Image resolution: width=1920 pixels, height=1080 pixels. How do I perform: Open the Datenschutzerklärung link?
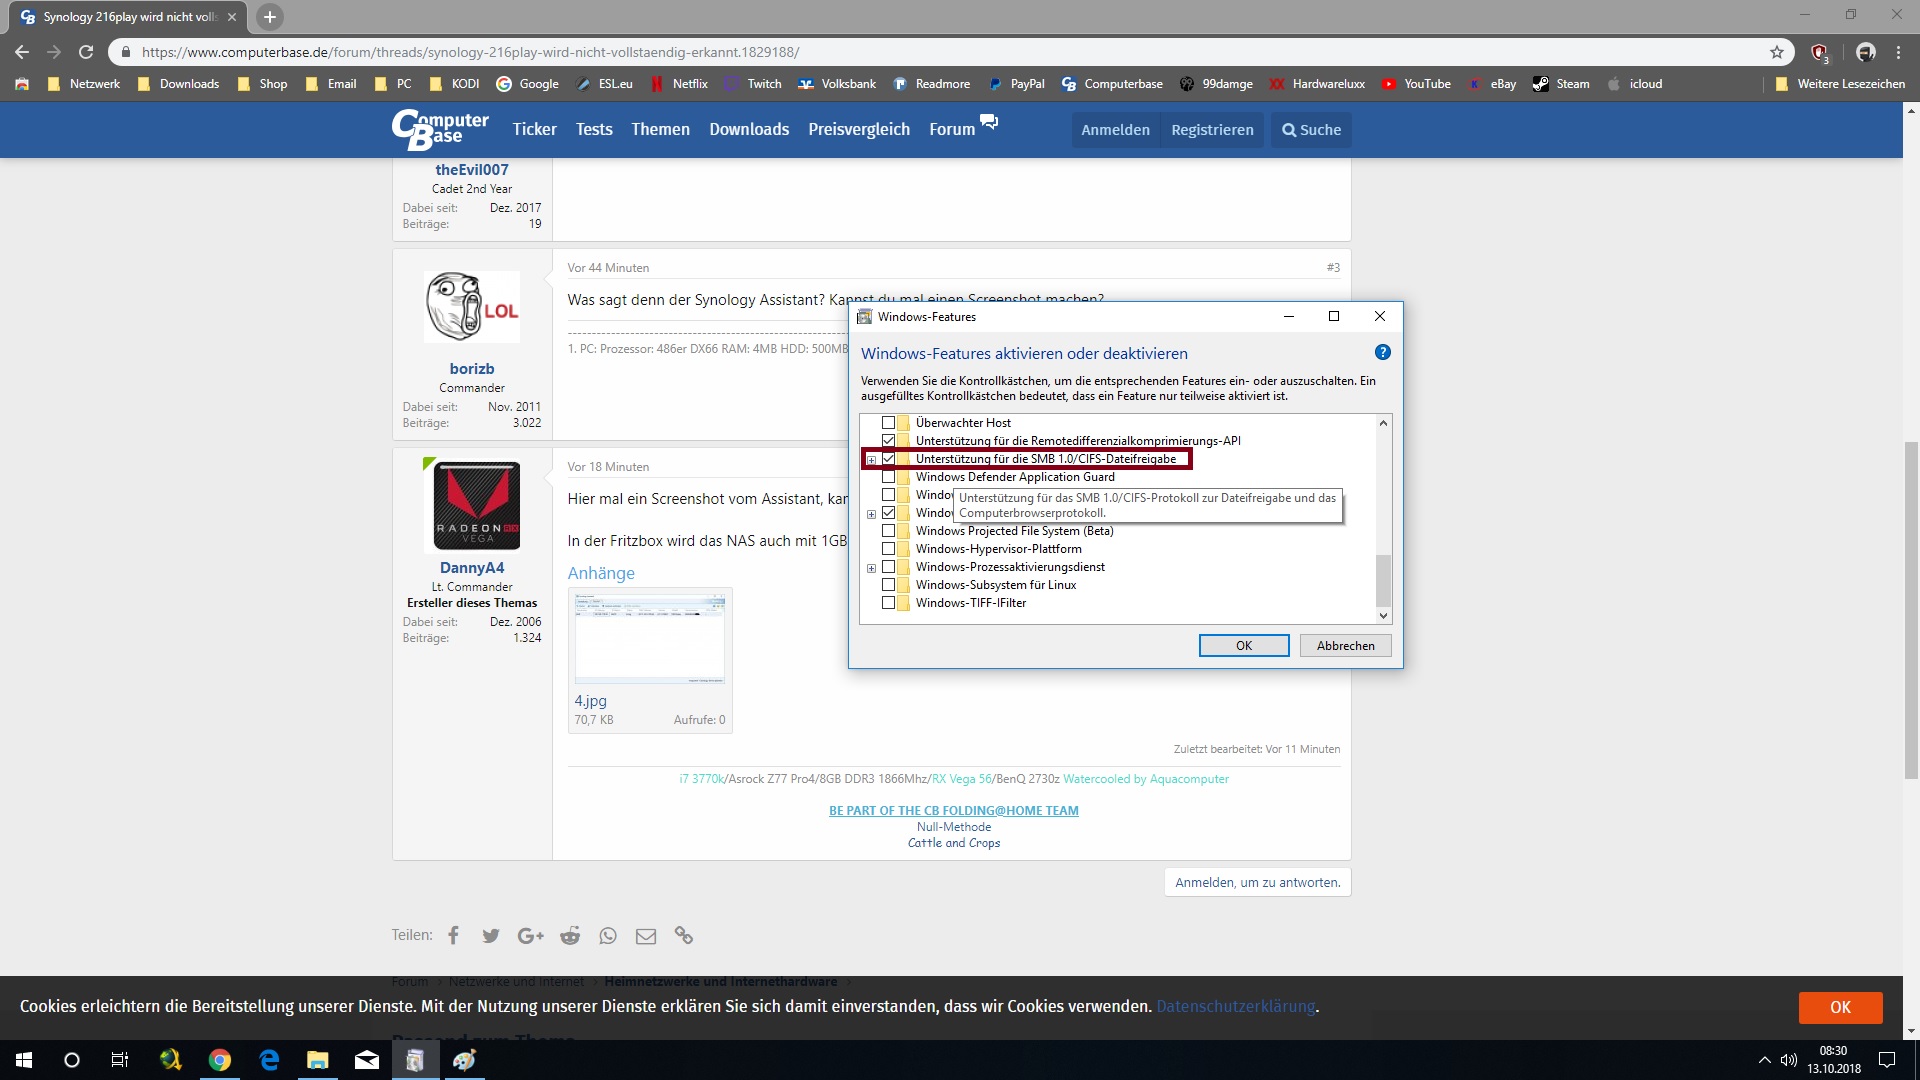(1236, 1007)
